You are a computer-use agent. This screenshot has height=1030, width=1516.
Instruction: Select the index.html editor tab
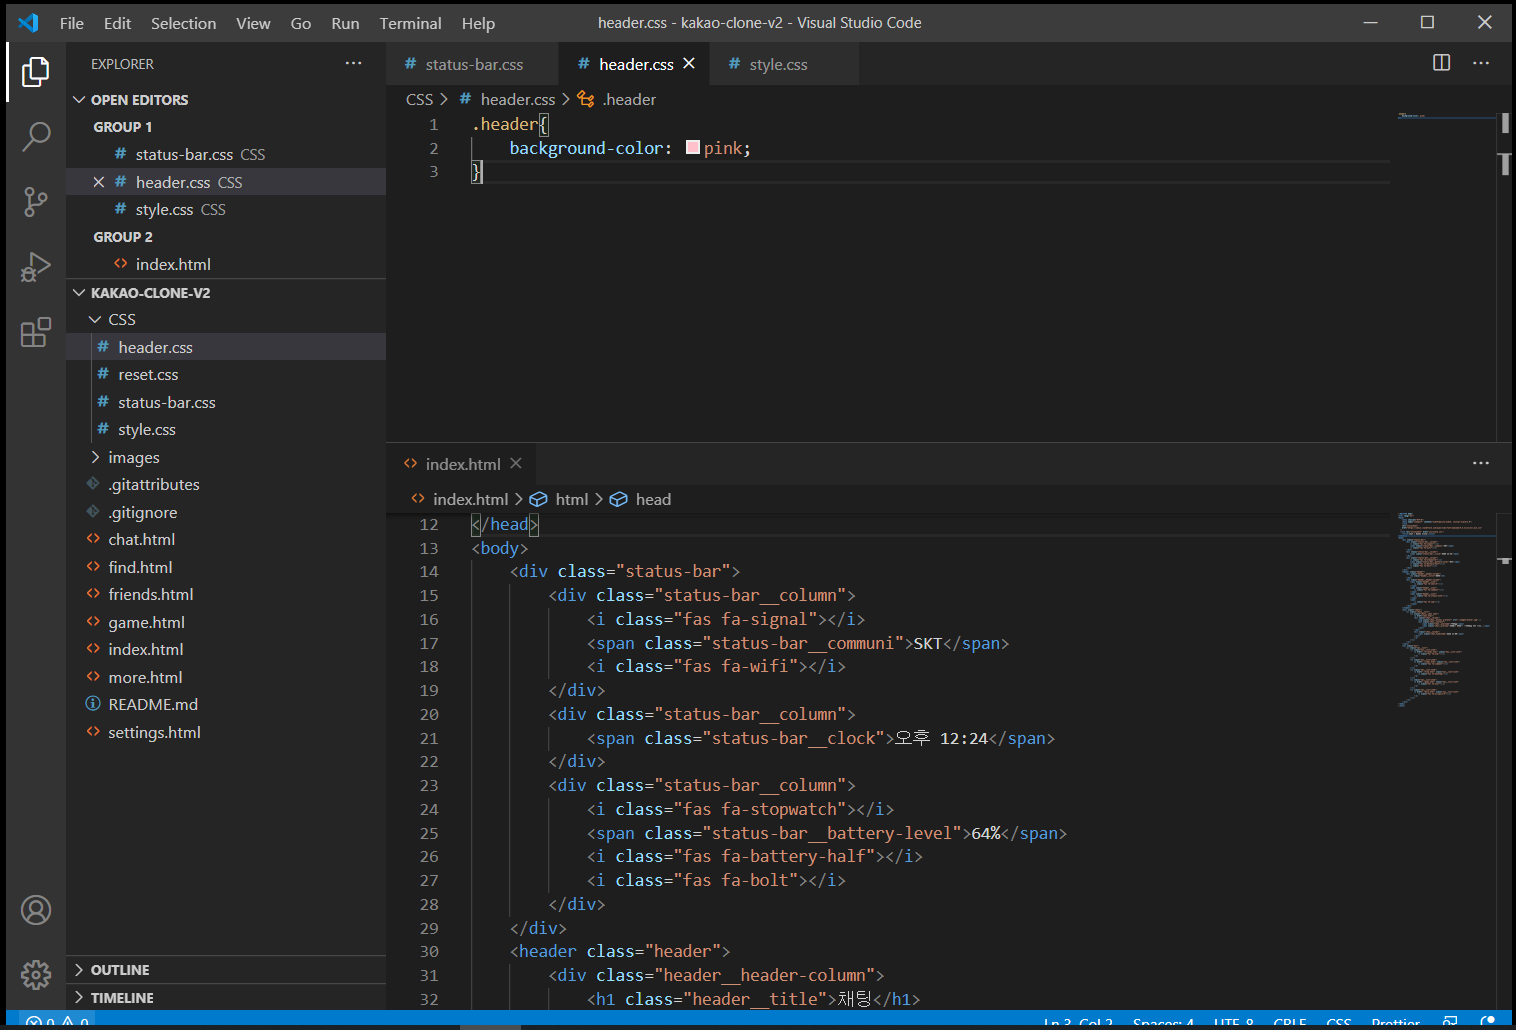(462, 464)
